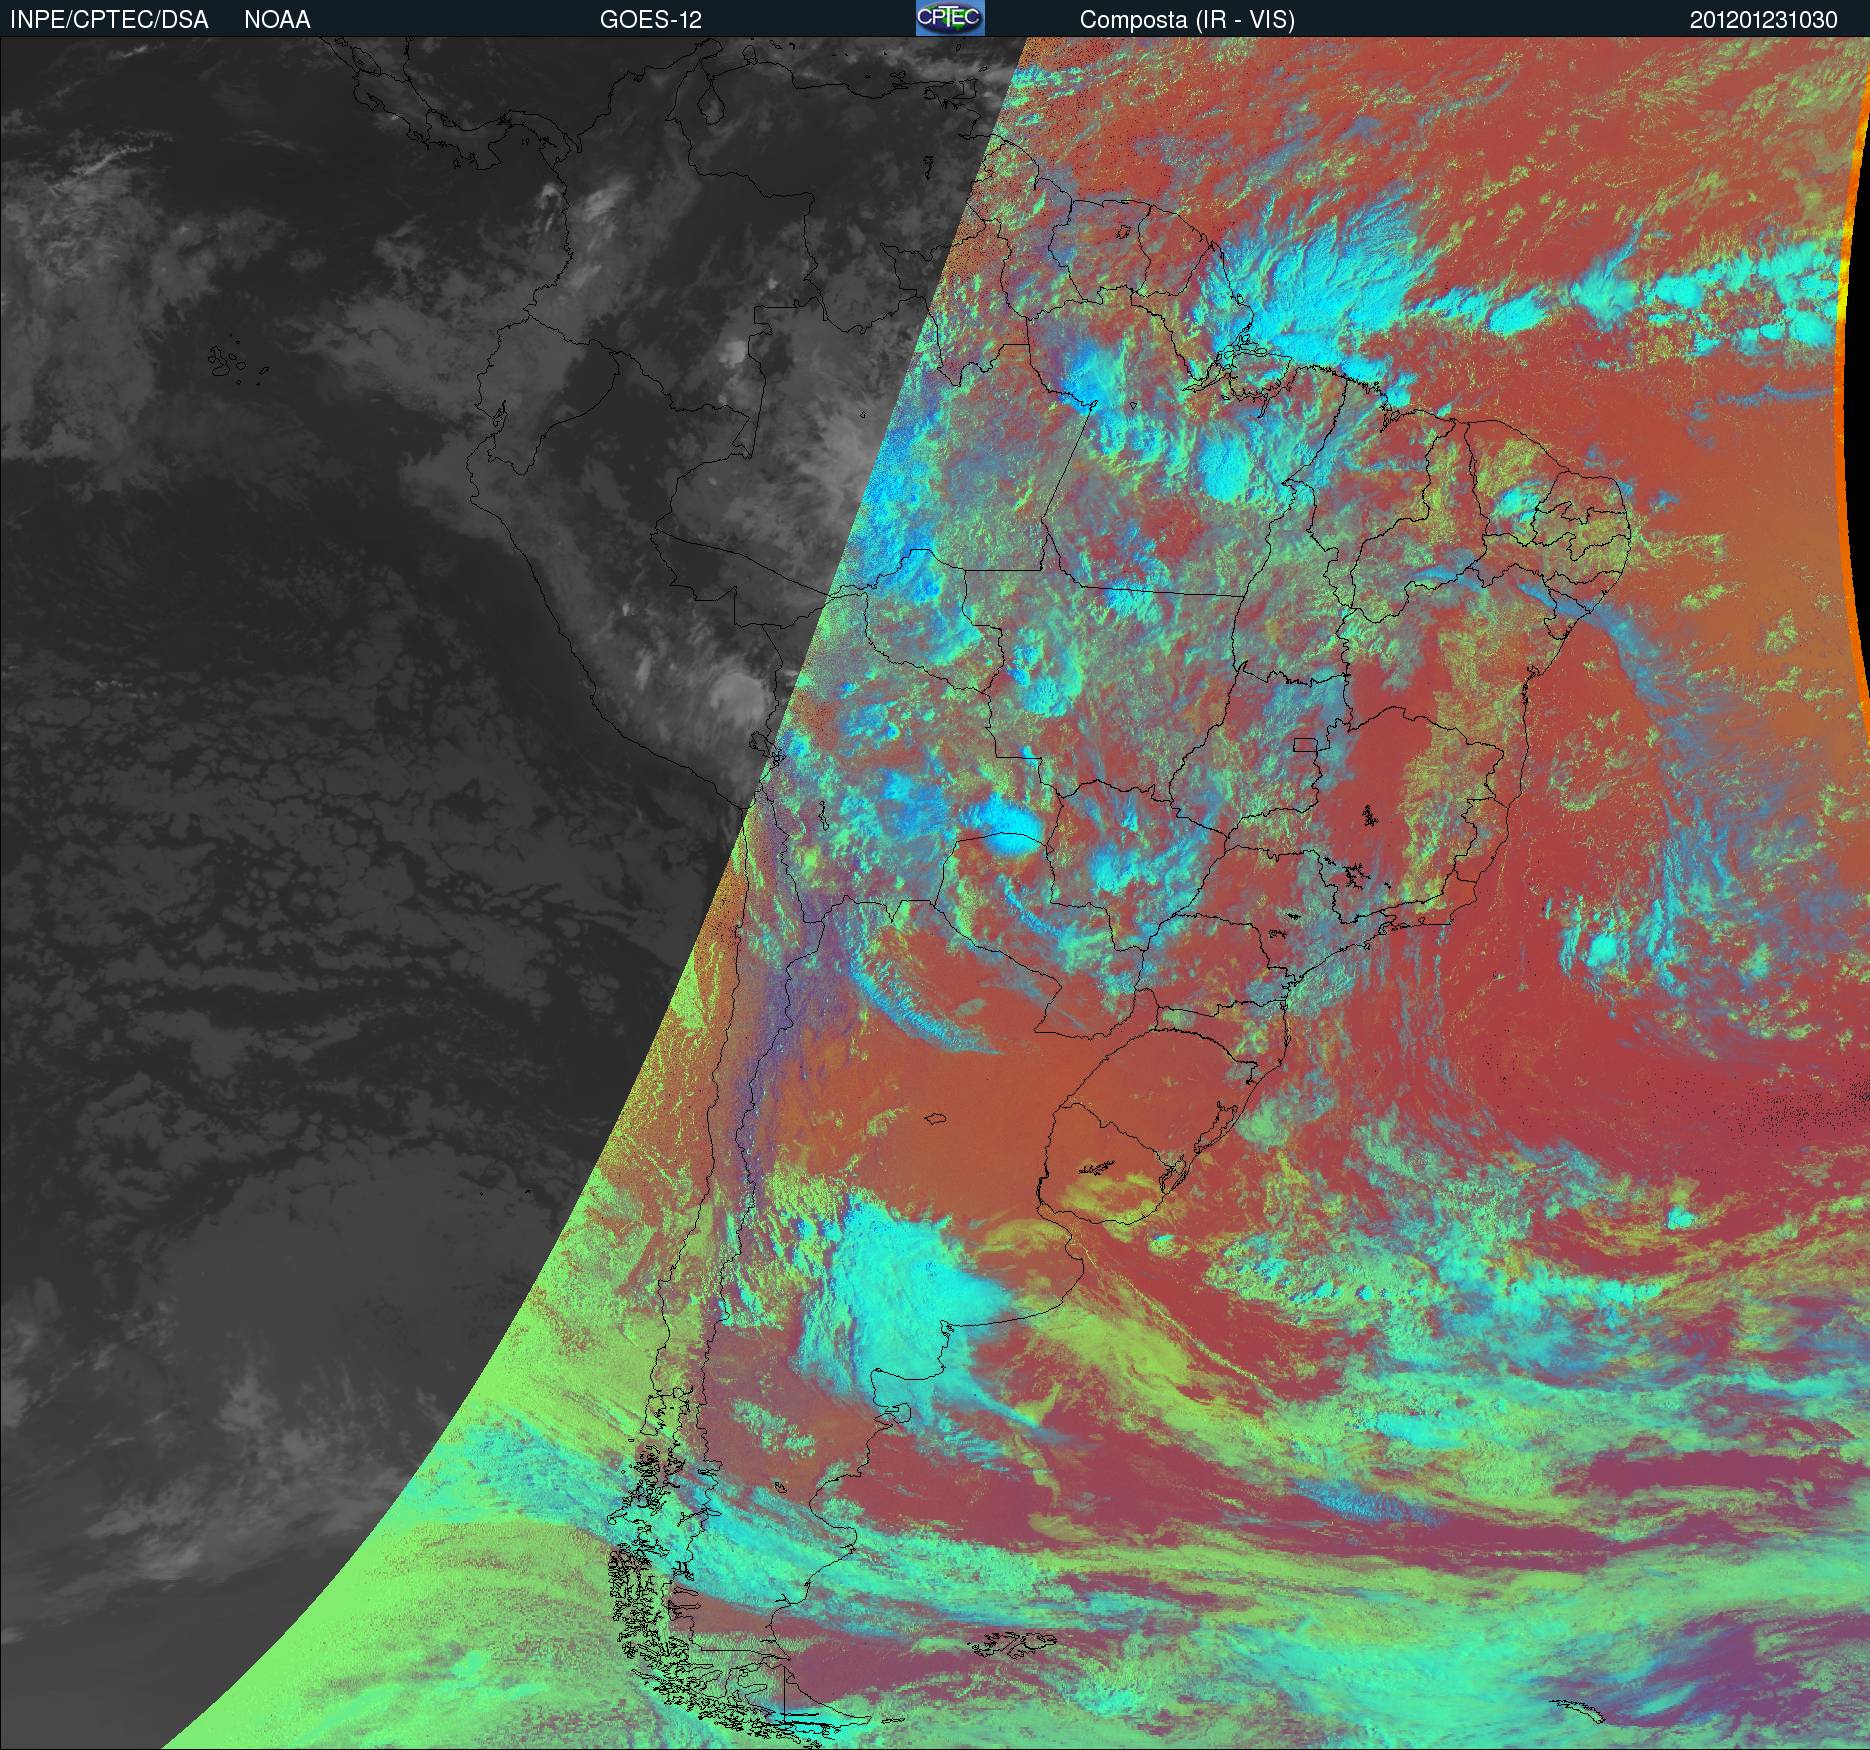1870x1750 pixels.
Task: Click the Composta (IR - VIS) title
Action: tap(1187, 20)
